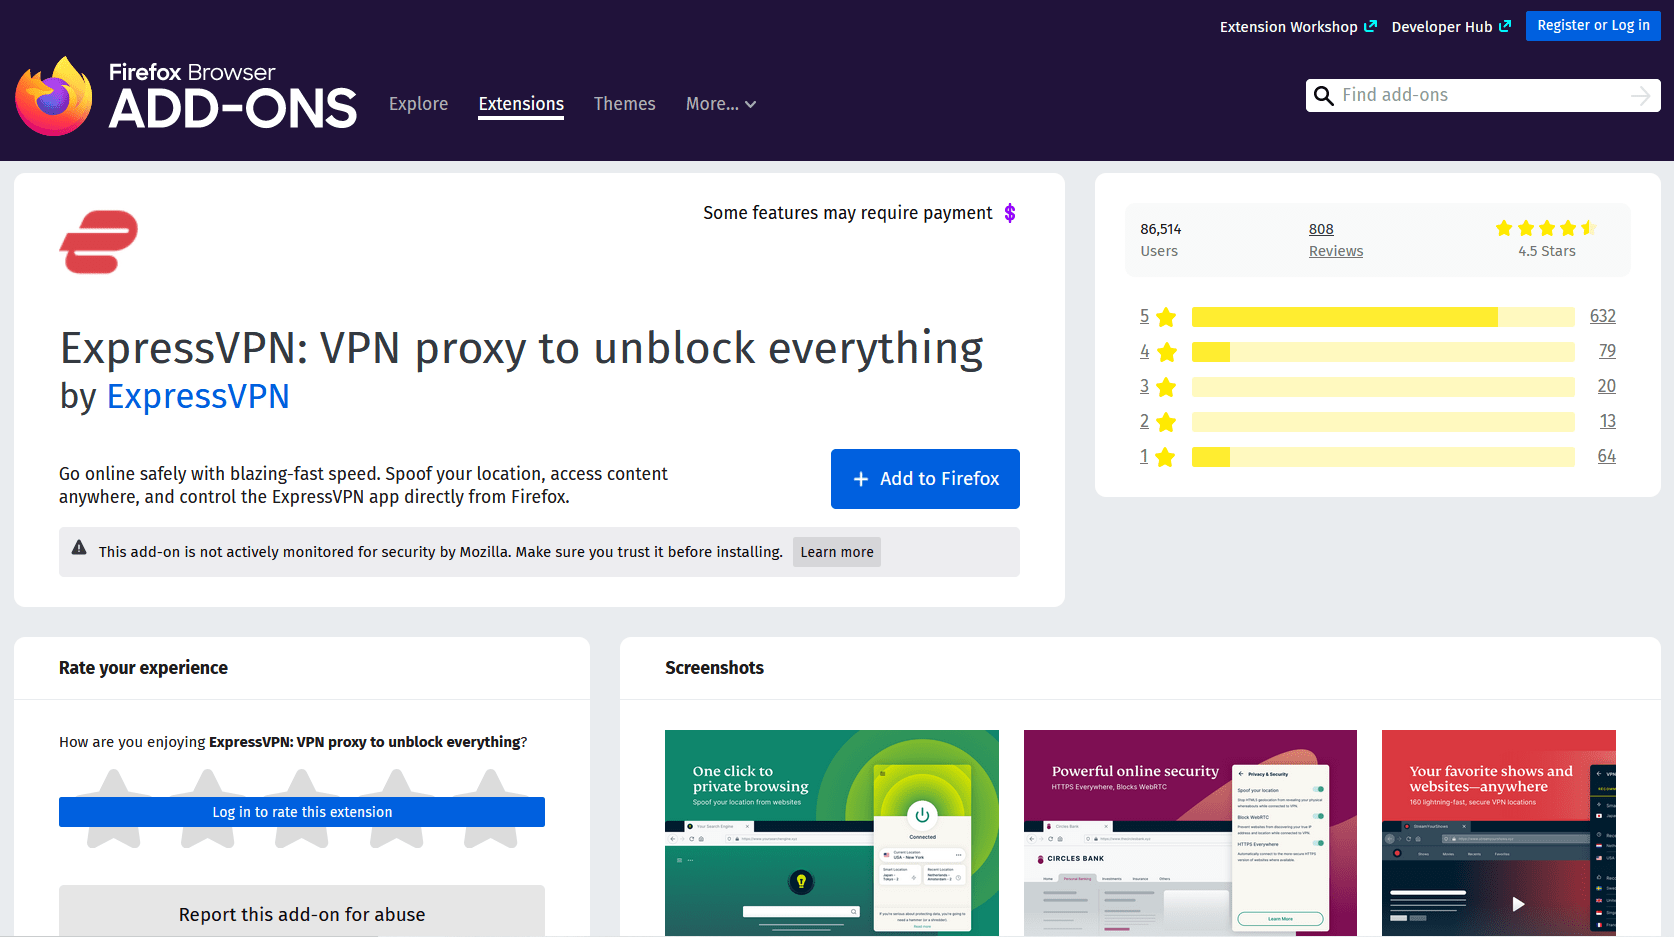Open 13 two-star reviews count
1674x937 pixels.
click(x=1607, y=421)
